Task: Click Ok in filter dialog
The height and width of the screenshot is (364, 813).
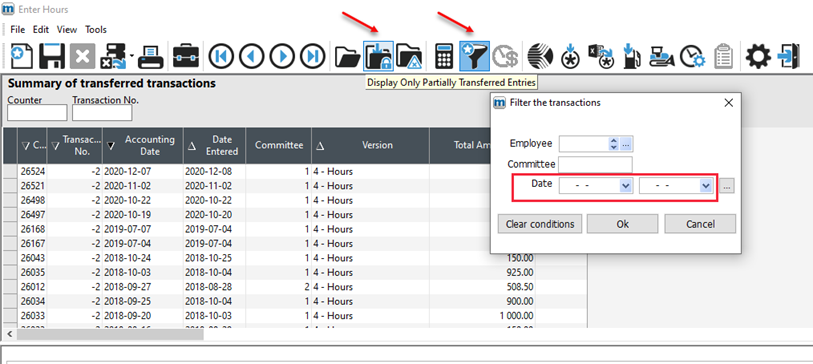Action: coord(622,224)
